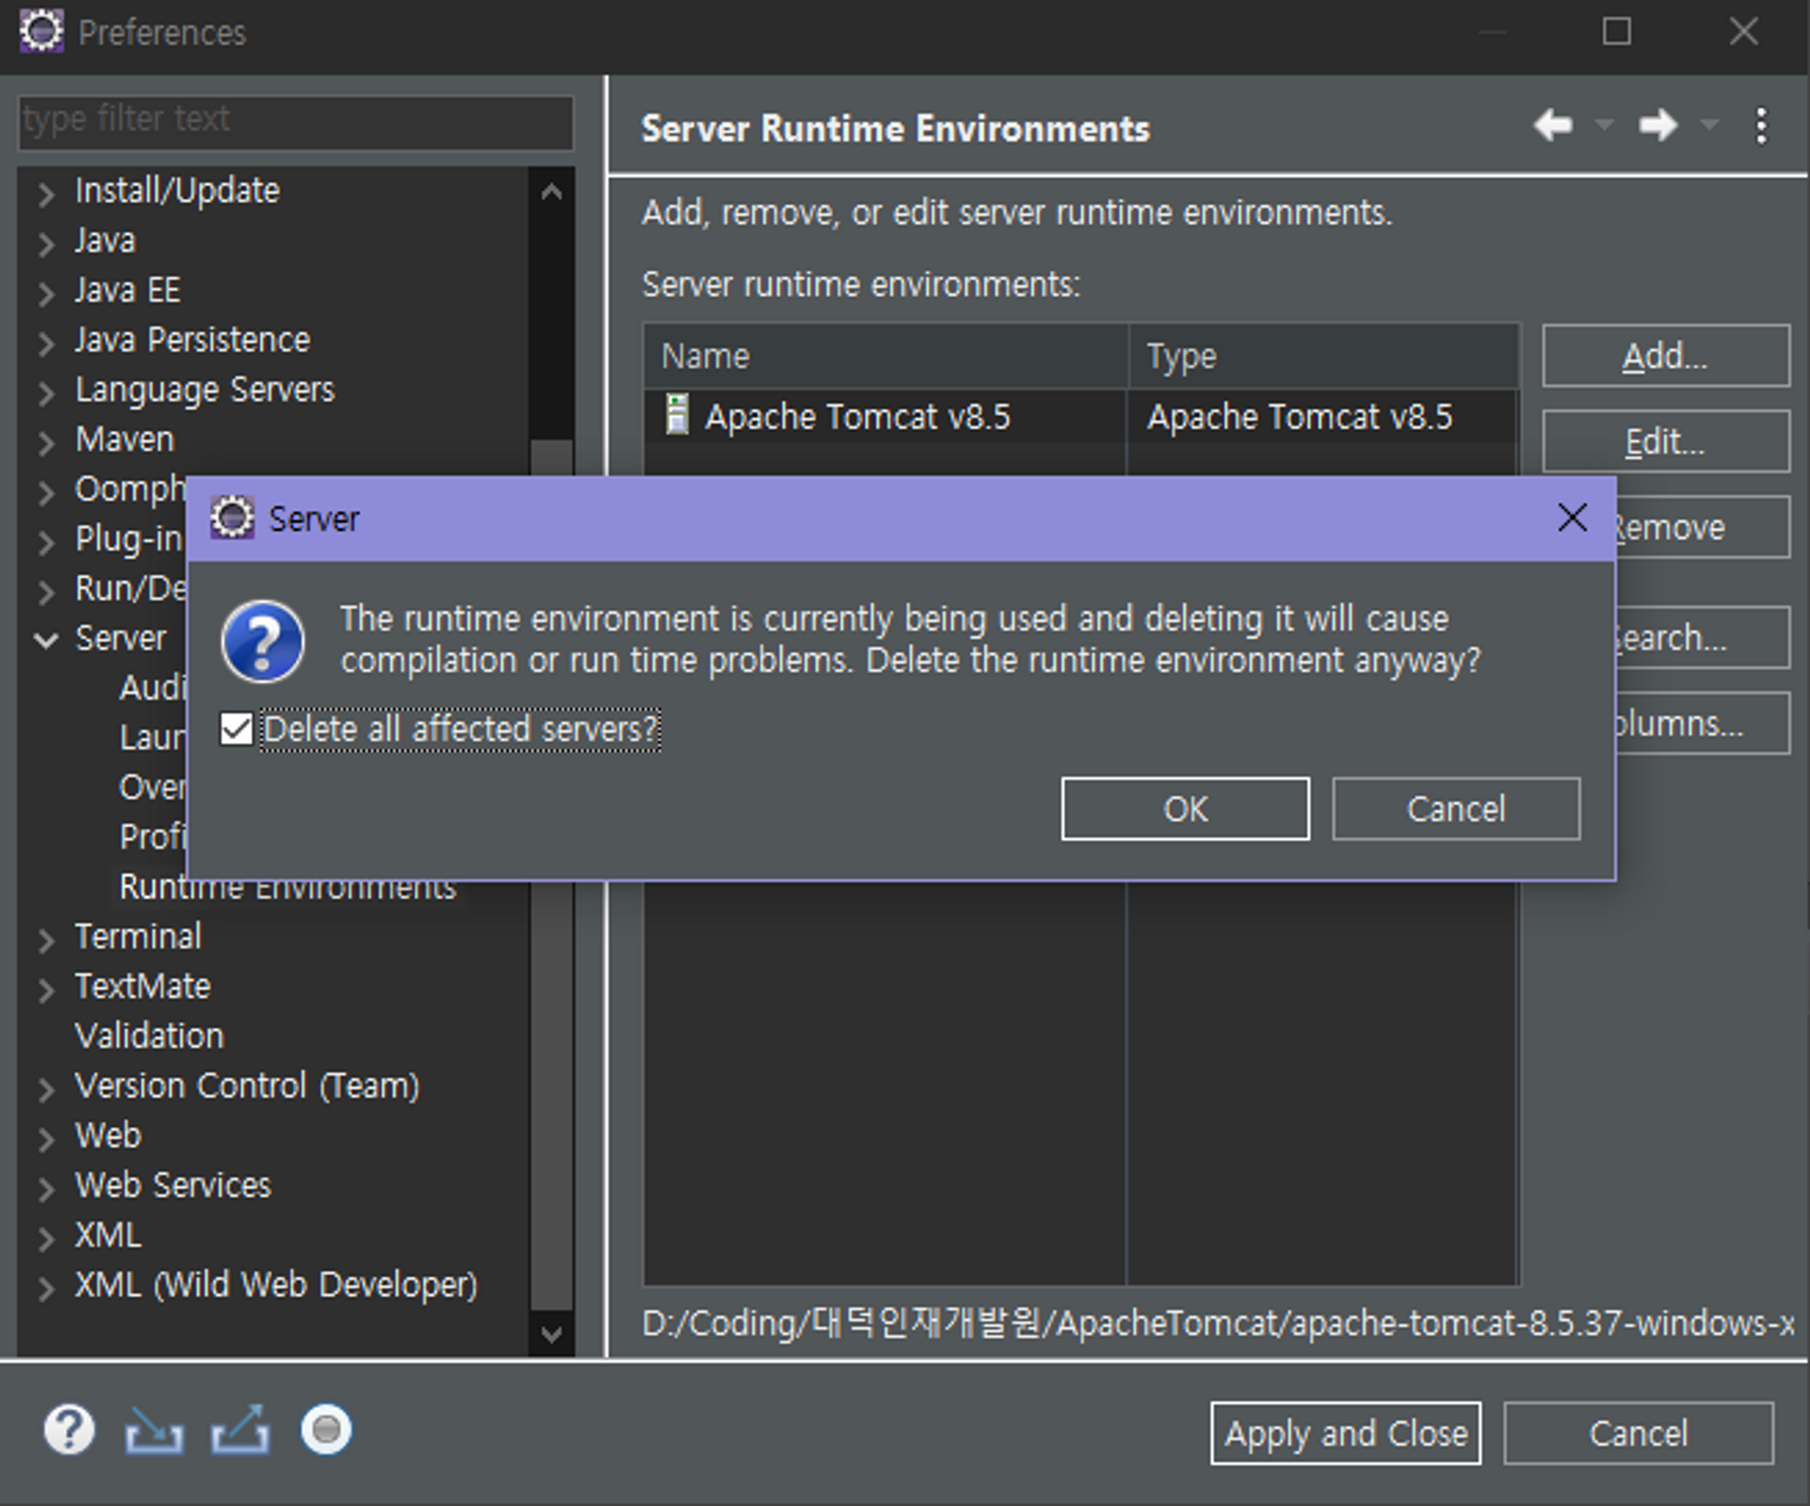Click Cancel in the Preferences footer

1638,1434
